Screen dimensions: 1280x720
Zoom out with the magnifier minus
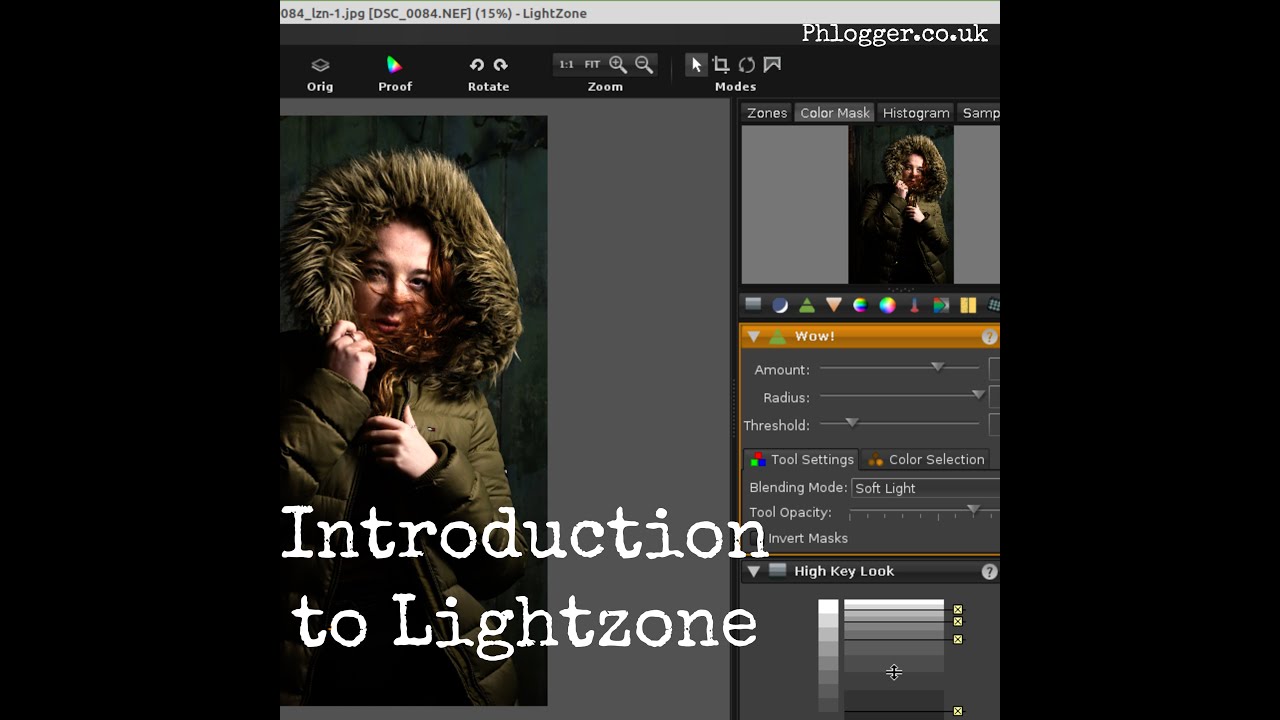click(644, 65)
